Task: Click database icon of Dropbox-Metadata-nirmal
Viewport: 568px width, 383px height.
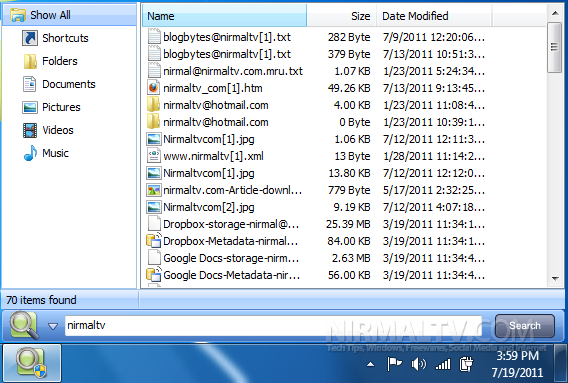Action: point(154,241)
